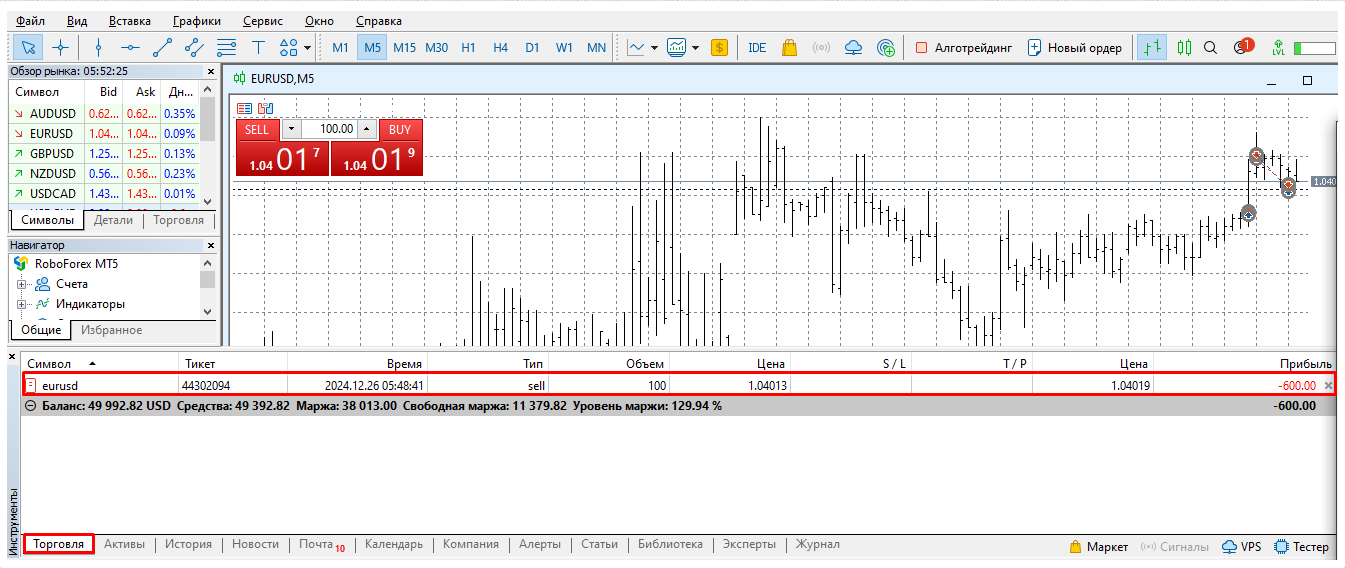Viewport: 1345px width, 568px height.
Task: Click the volume decrease arrow beside SELL
Action: (x=291, y=129)
